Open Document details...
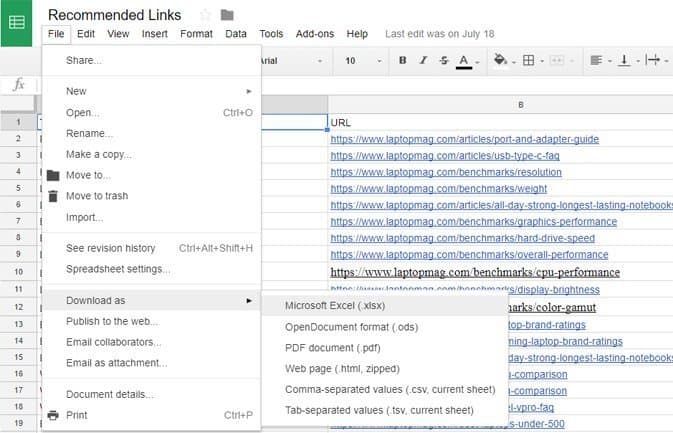Viewport: 673px width, 433px height. click(x=152, y=394)
